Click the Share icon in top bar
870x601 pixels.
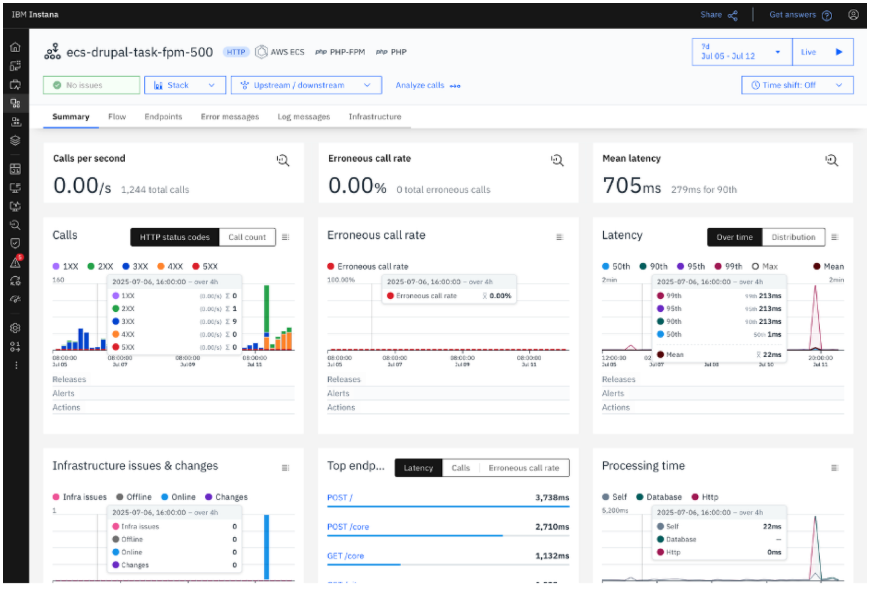(732, 15)
